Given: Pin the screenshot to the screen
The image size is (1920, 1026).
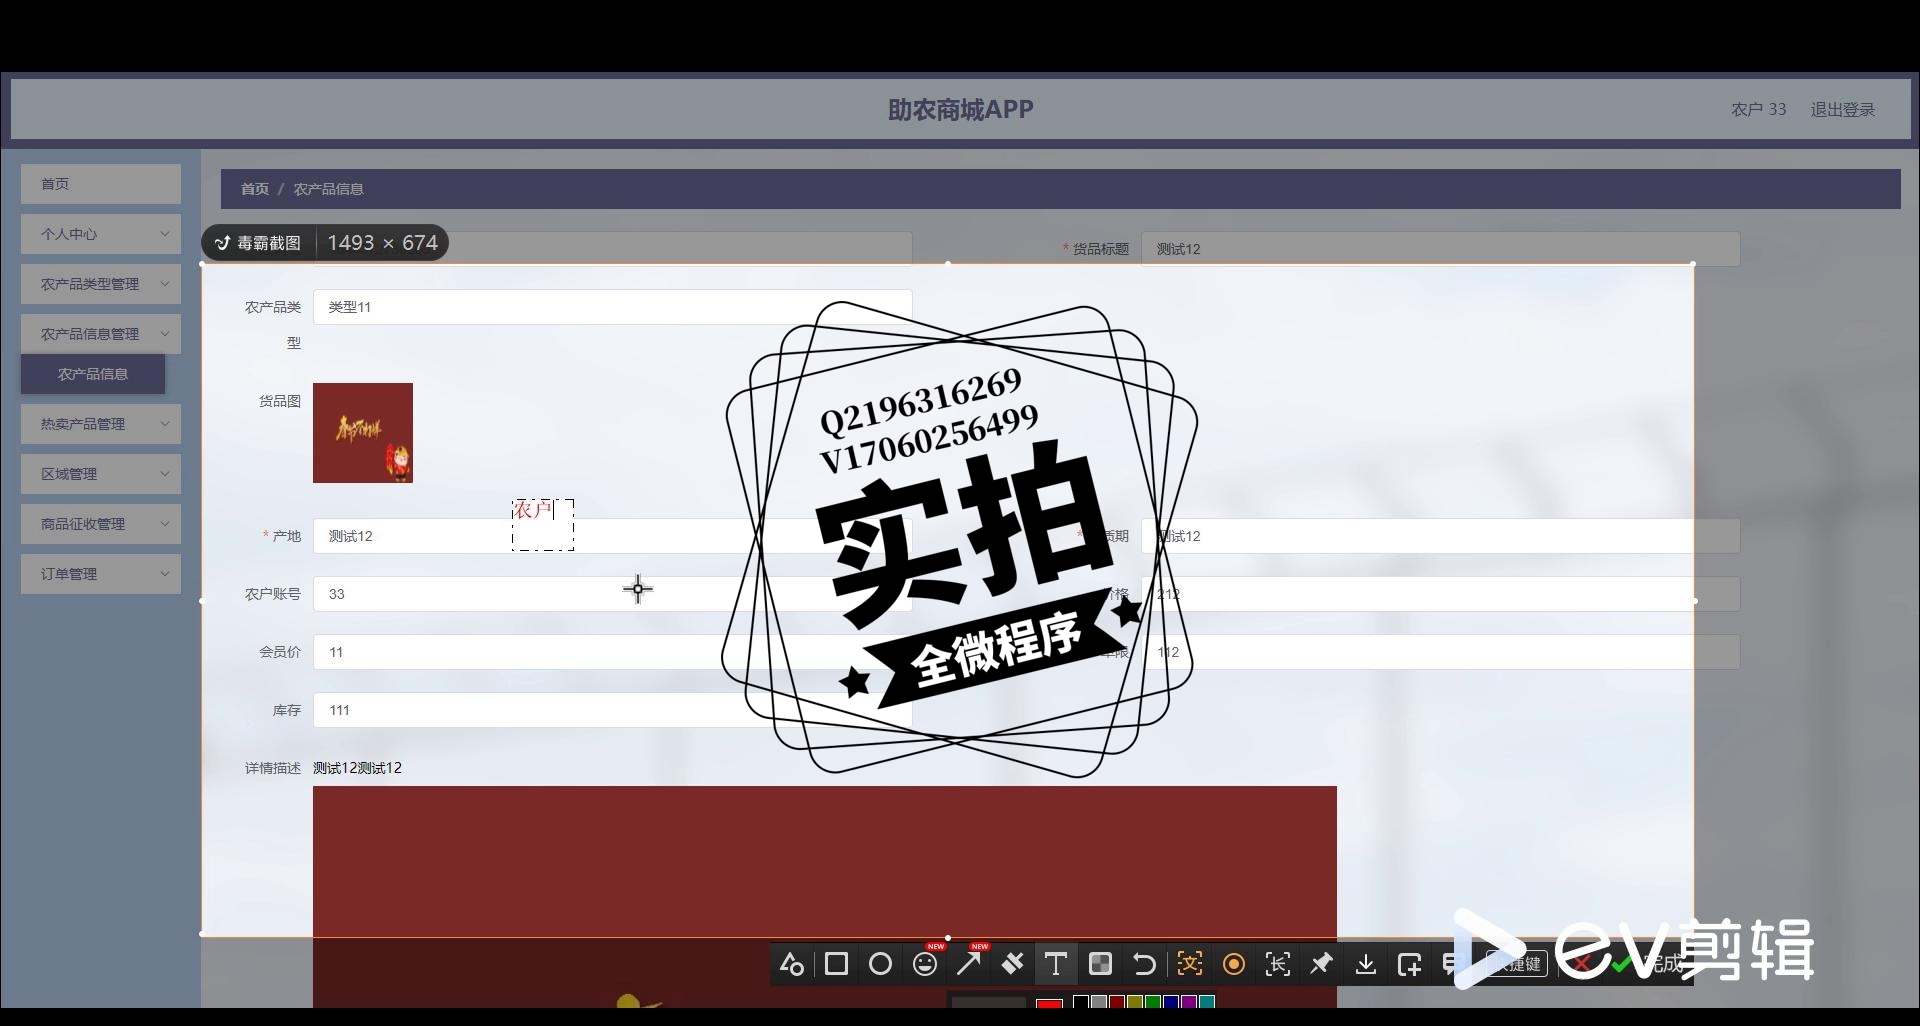Looking at the screenshot, I should 1321,964.
